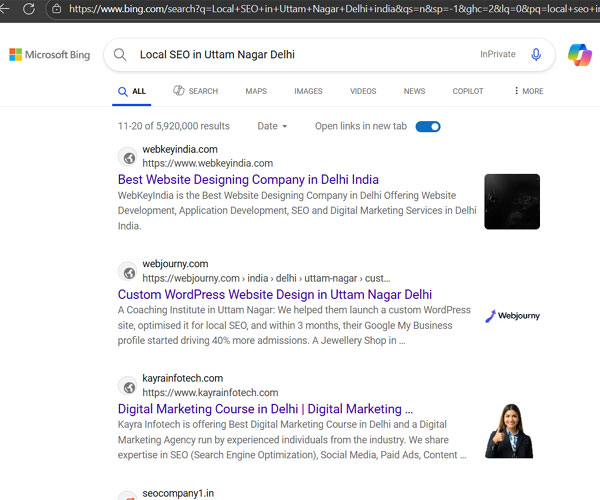Toggle Open links in new tab

[428, 126]
